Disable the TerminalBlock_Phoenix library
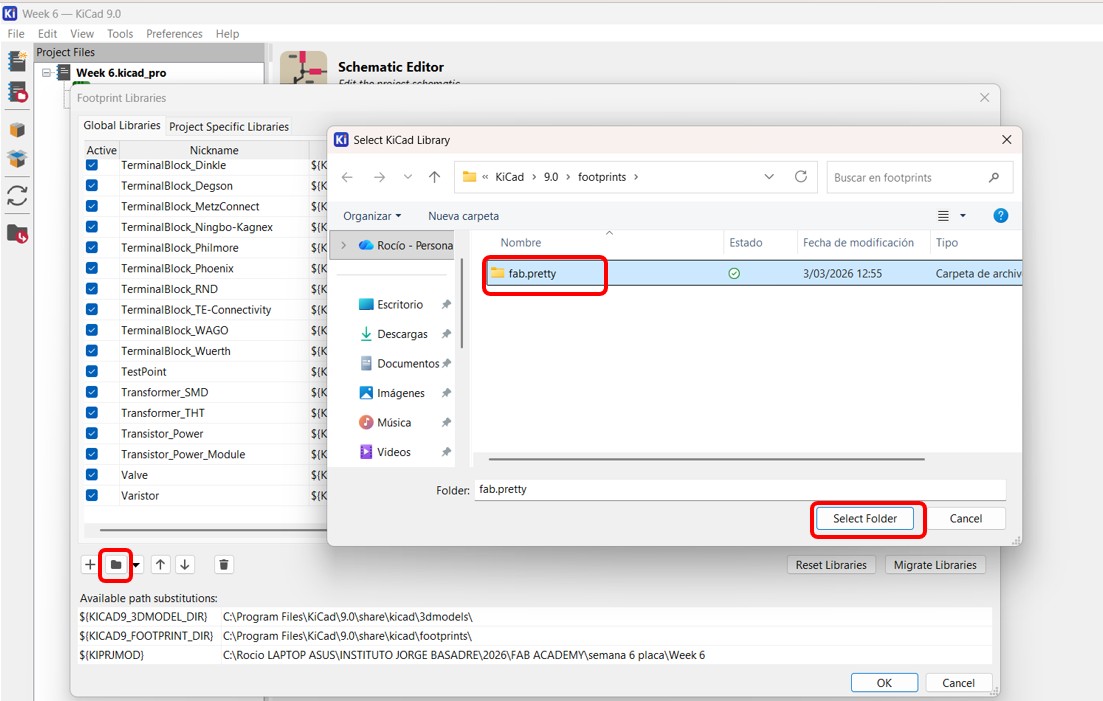Image resolution: width=1103 pixels, height=701 pixels. pos(92,268)
